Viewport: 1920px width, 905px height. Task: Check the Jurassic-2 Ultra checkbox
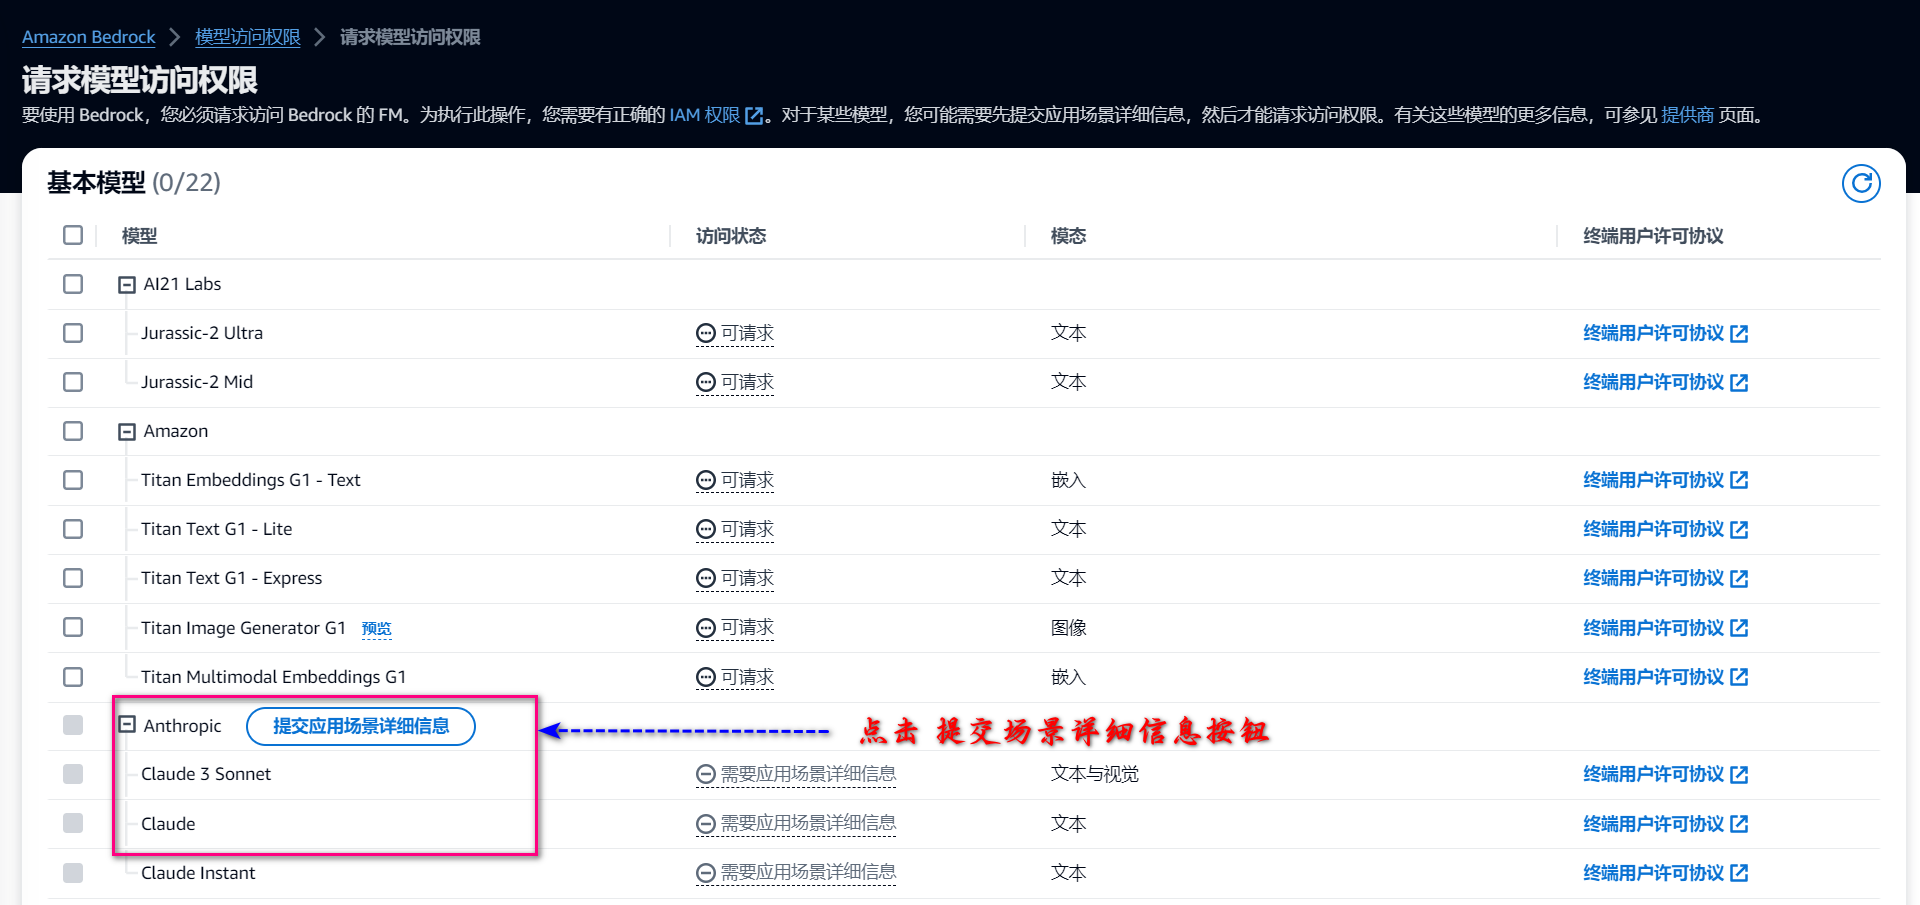73,333
